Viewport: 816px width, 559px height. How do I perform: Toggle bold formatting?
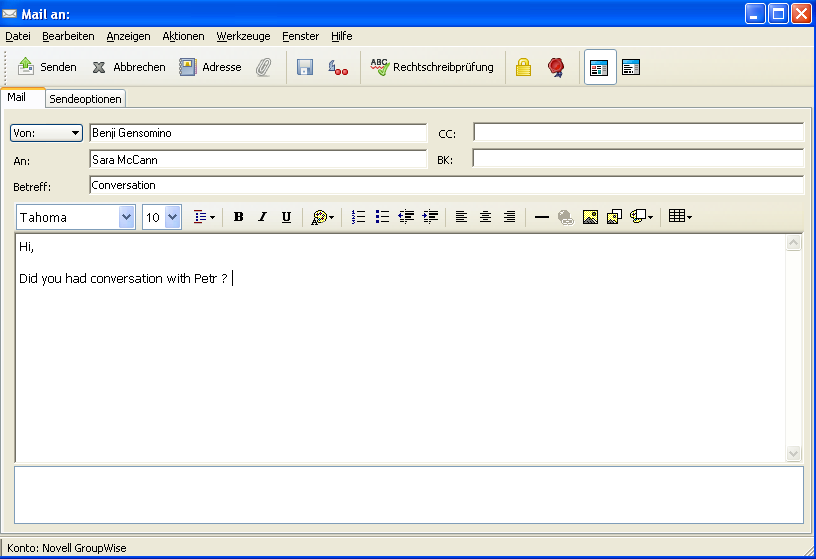[x=238, y=217]
